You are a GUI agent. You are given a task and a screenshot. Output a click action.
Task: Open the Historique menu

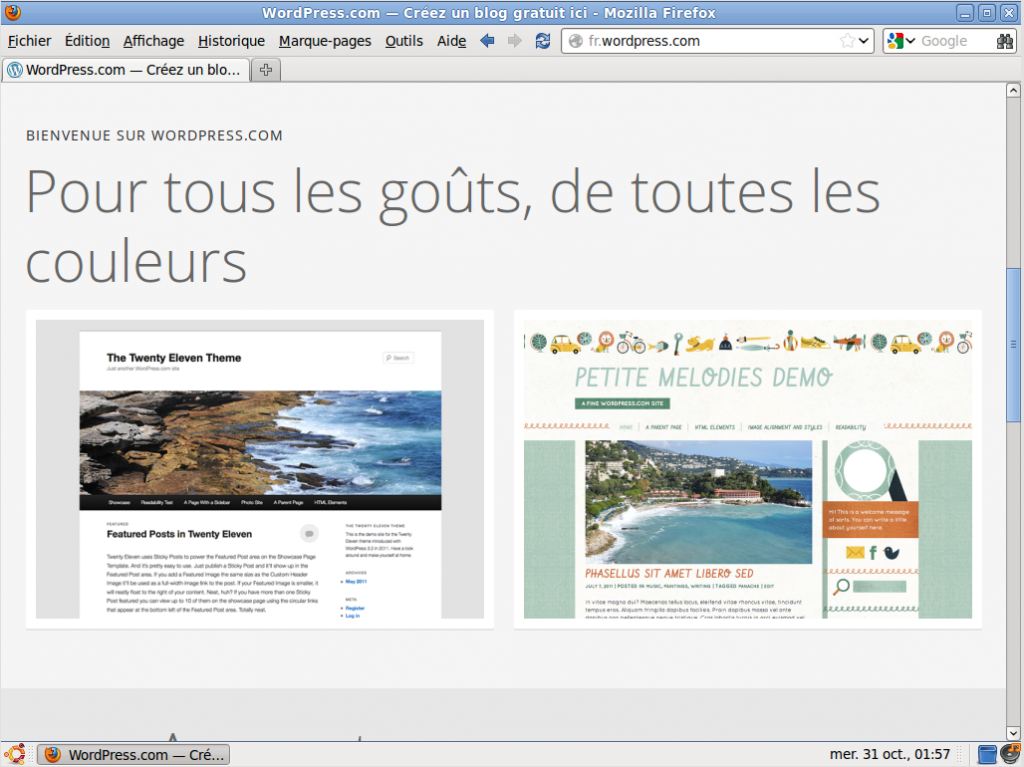click(230, 41)
